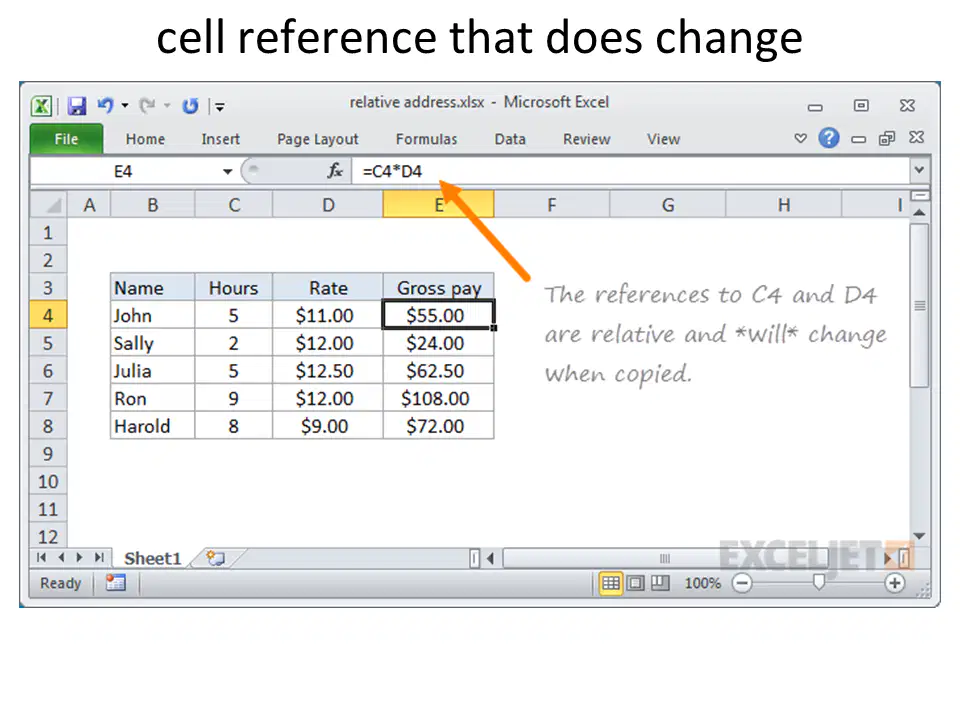Click the vertical scrollbar down arrow
The image size is (960, 720).
[x=920, y=536]
